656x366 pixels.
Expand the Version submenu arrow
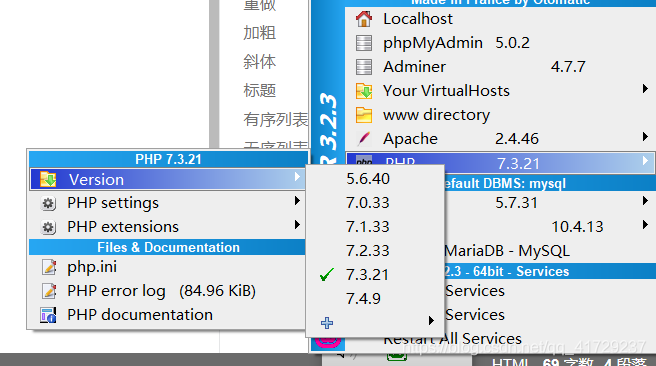coord(297,177)
